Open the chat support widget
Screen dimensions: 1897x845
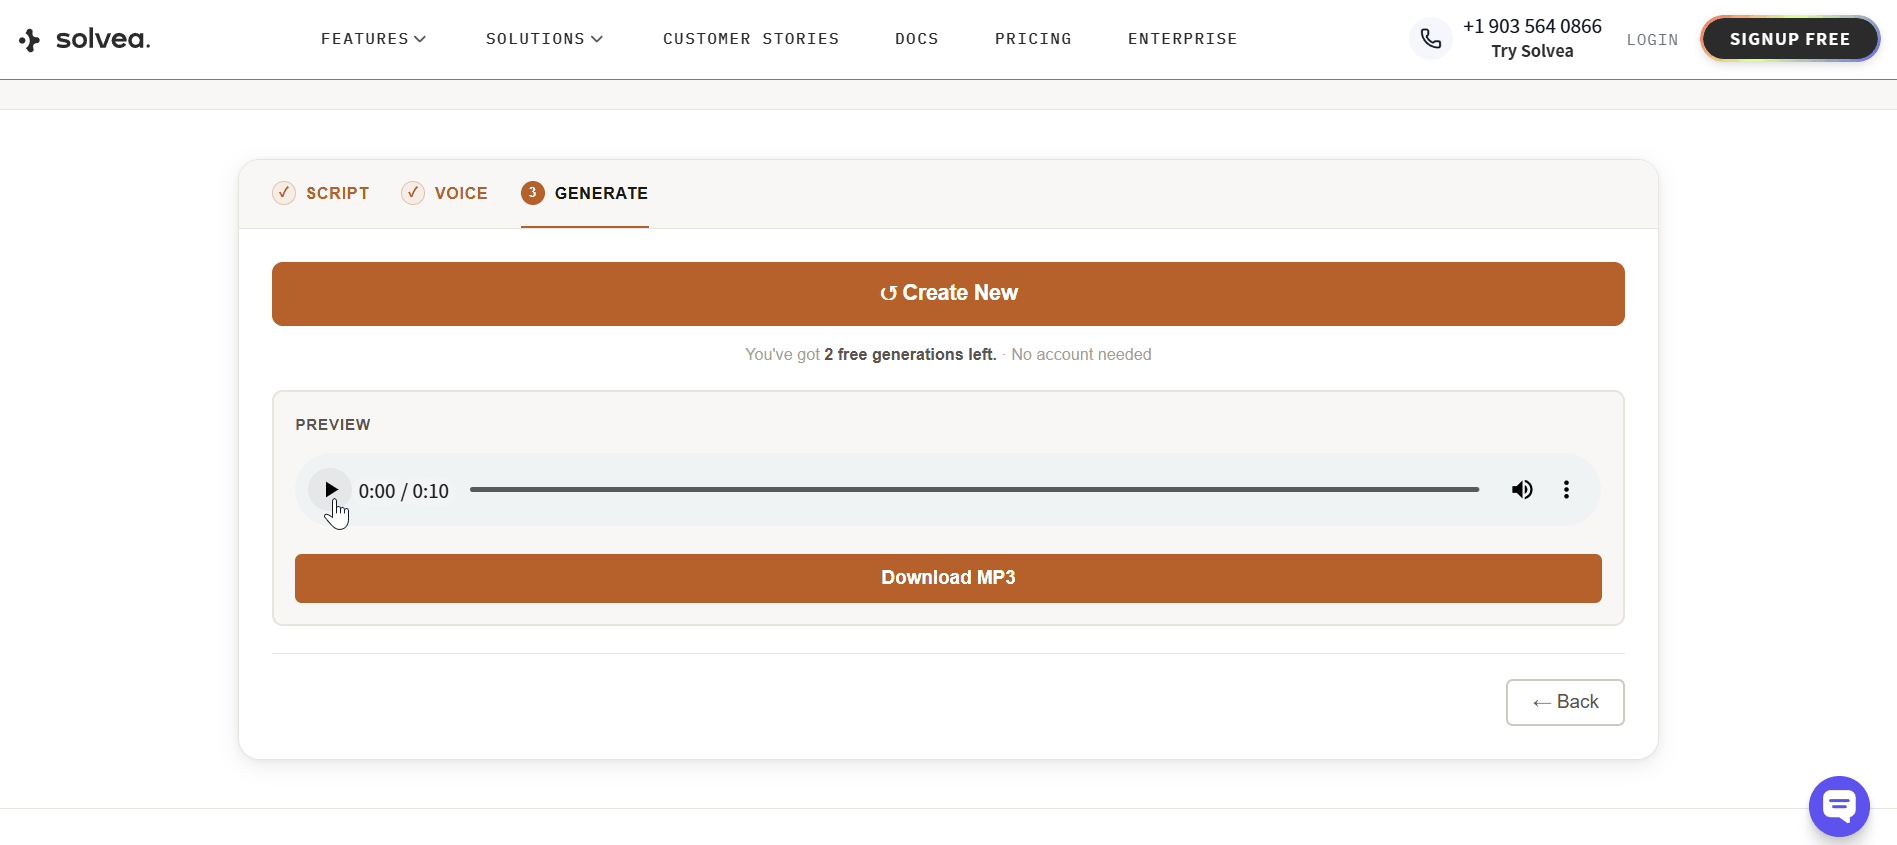coord(1838,806)
